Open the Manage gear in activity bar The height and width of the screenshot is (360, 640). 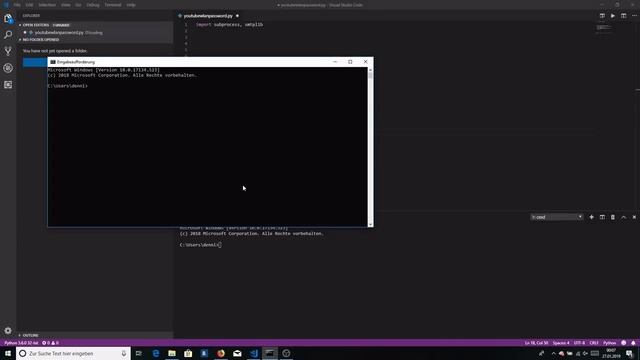(8, 330)
